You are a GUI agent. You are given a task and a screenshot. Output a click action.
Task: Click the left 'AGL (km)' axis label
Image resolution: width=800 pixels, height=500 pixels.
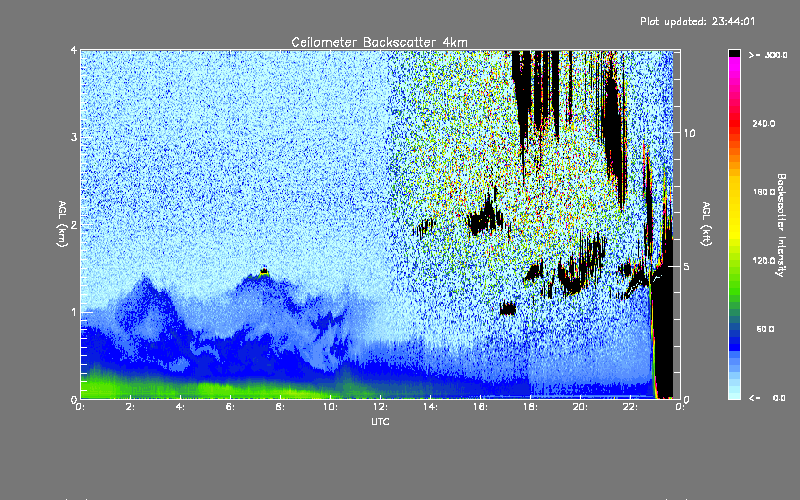[62, 224]
